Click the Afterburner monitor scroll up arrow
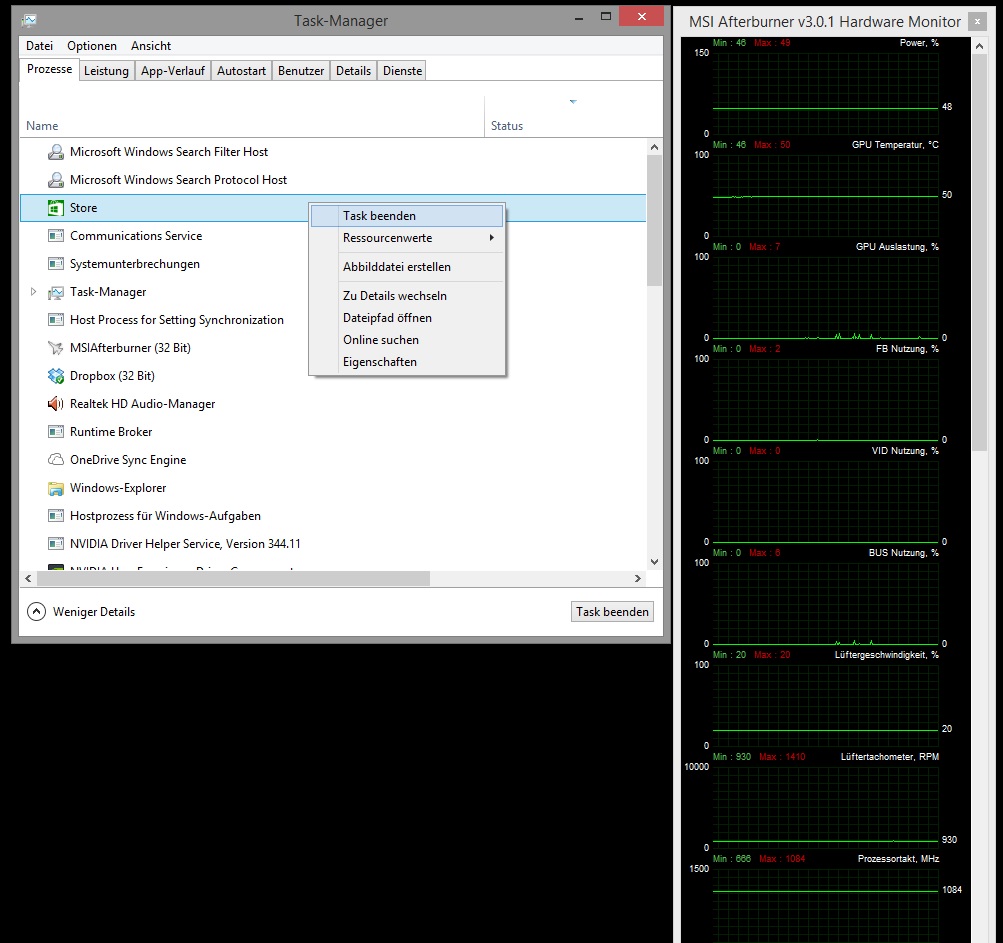The width and height of the screenshot is (1003, 943). point(979,46)
